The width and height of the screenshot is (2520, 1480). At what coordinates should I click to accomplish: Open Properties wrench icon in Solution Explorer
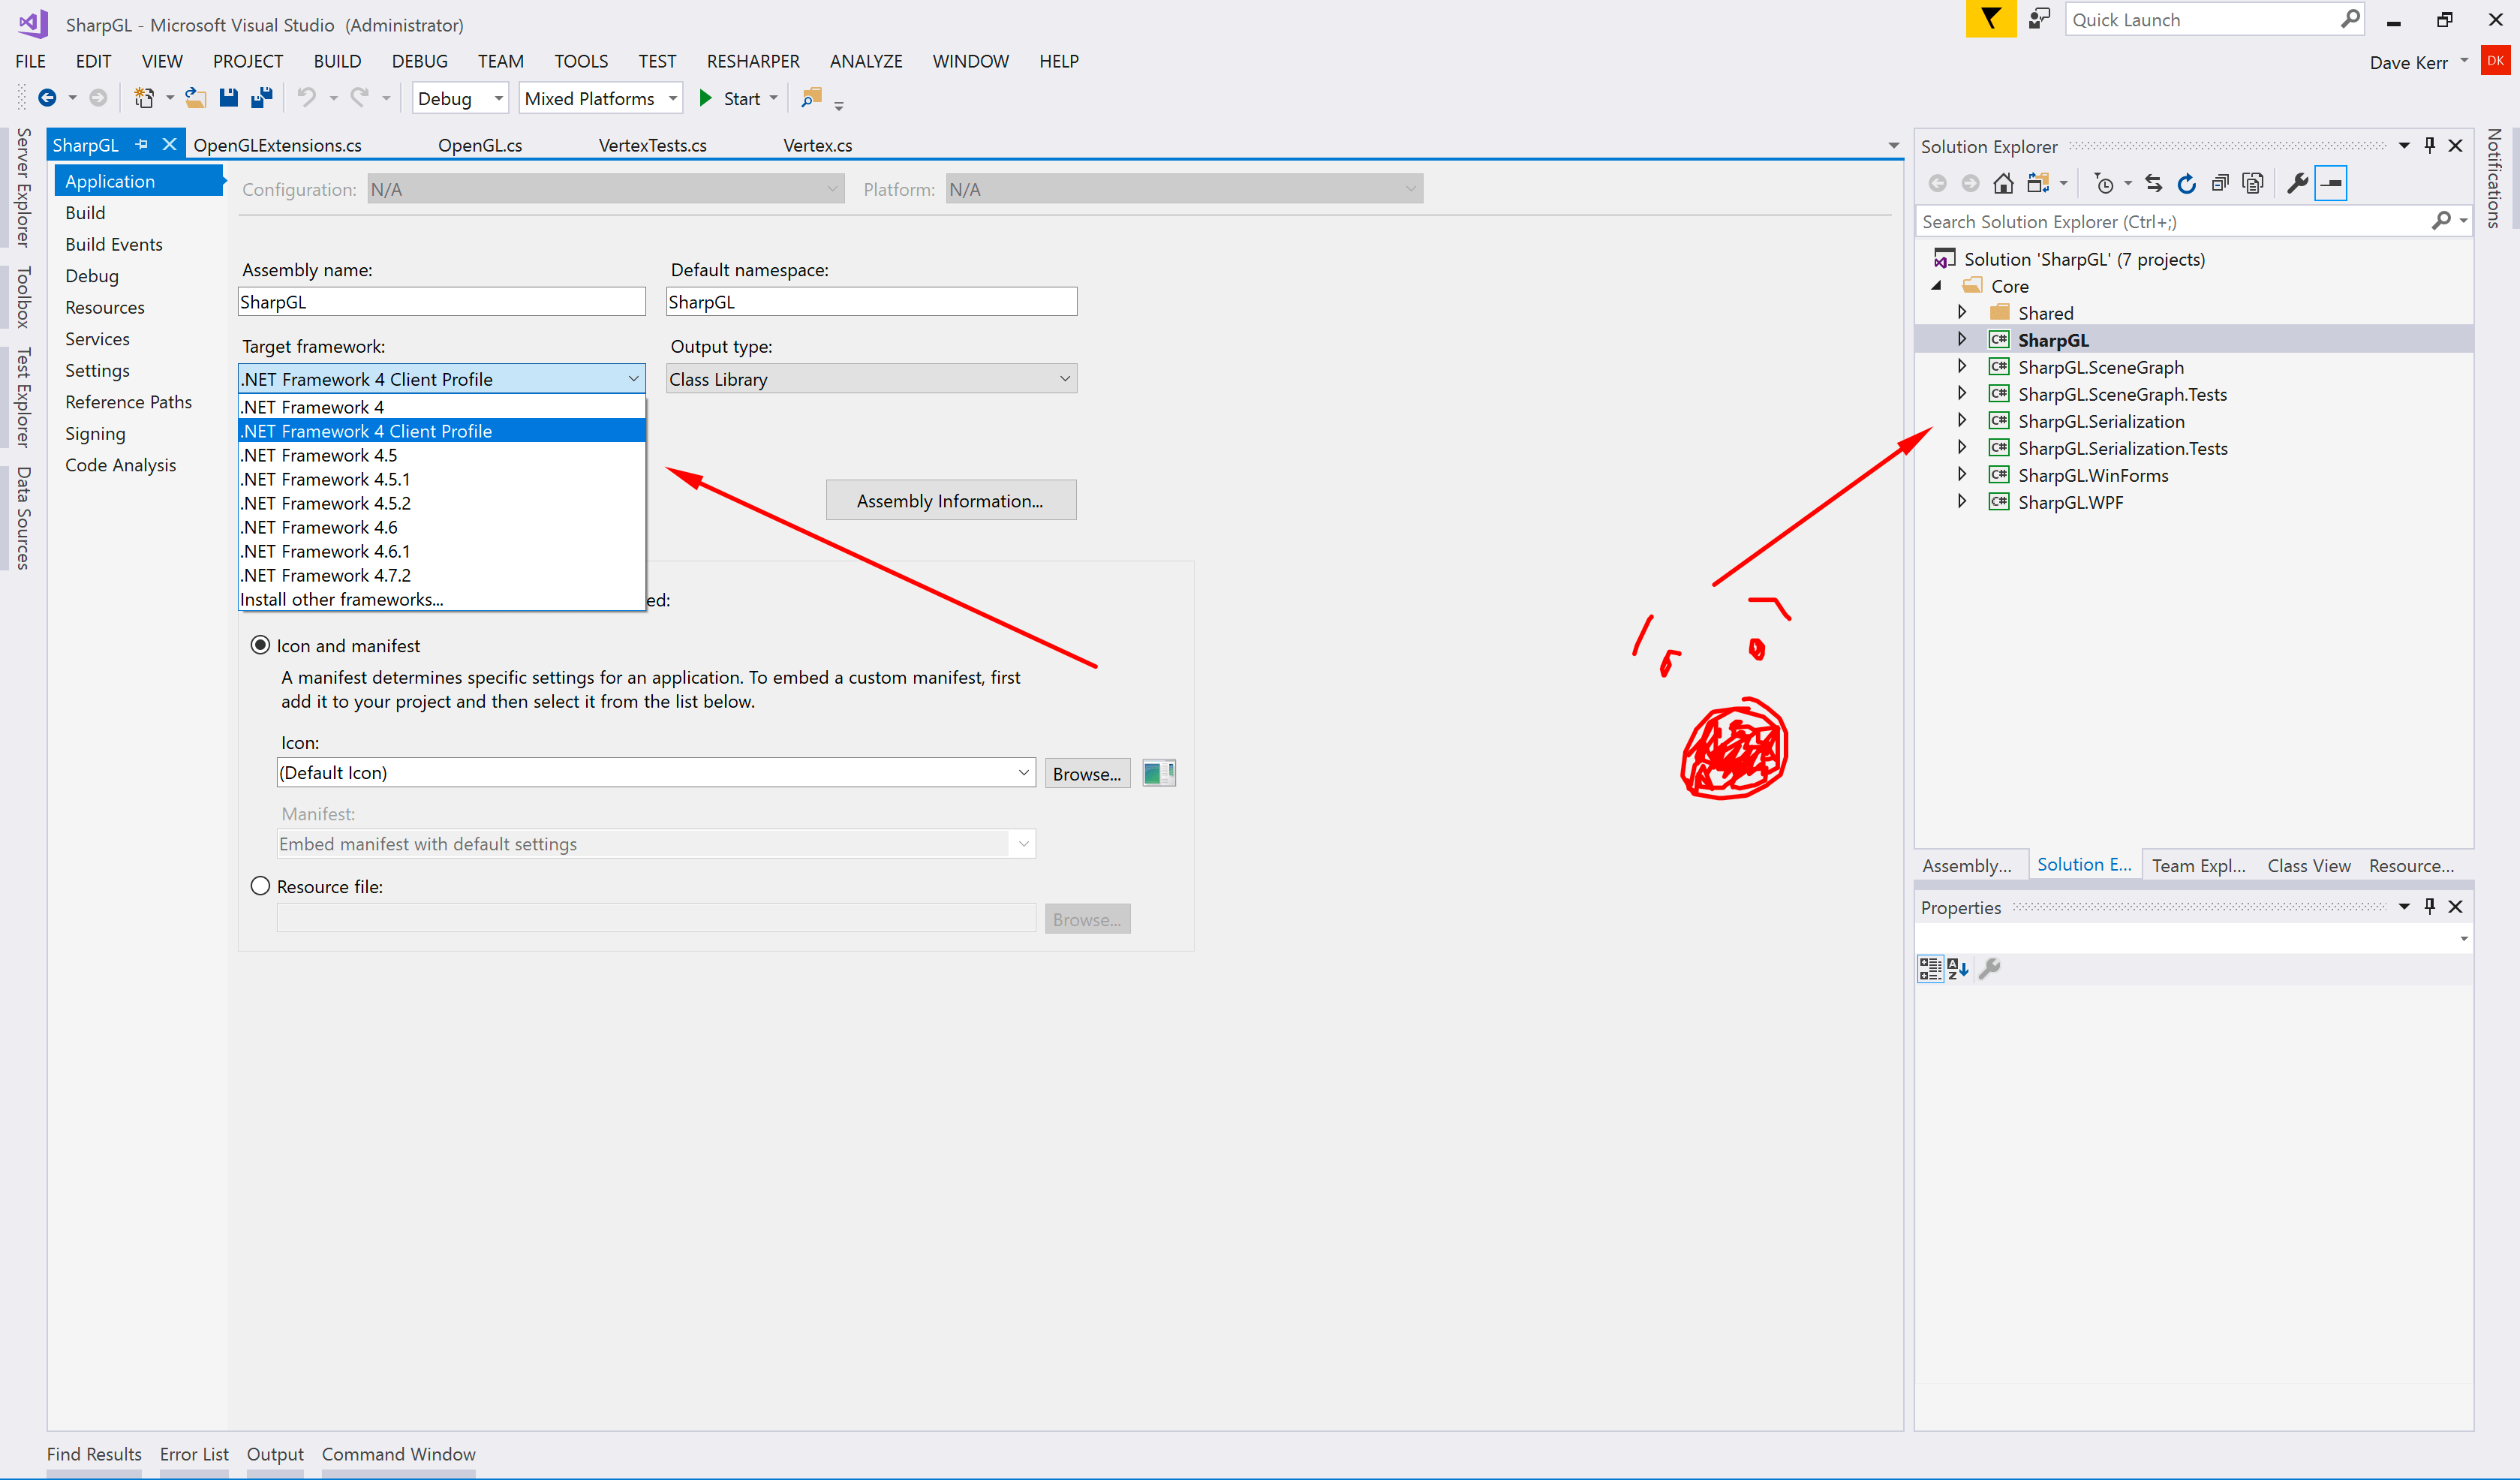2296,183
